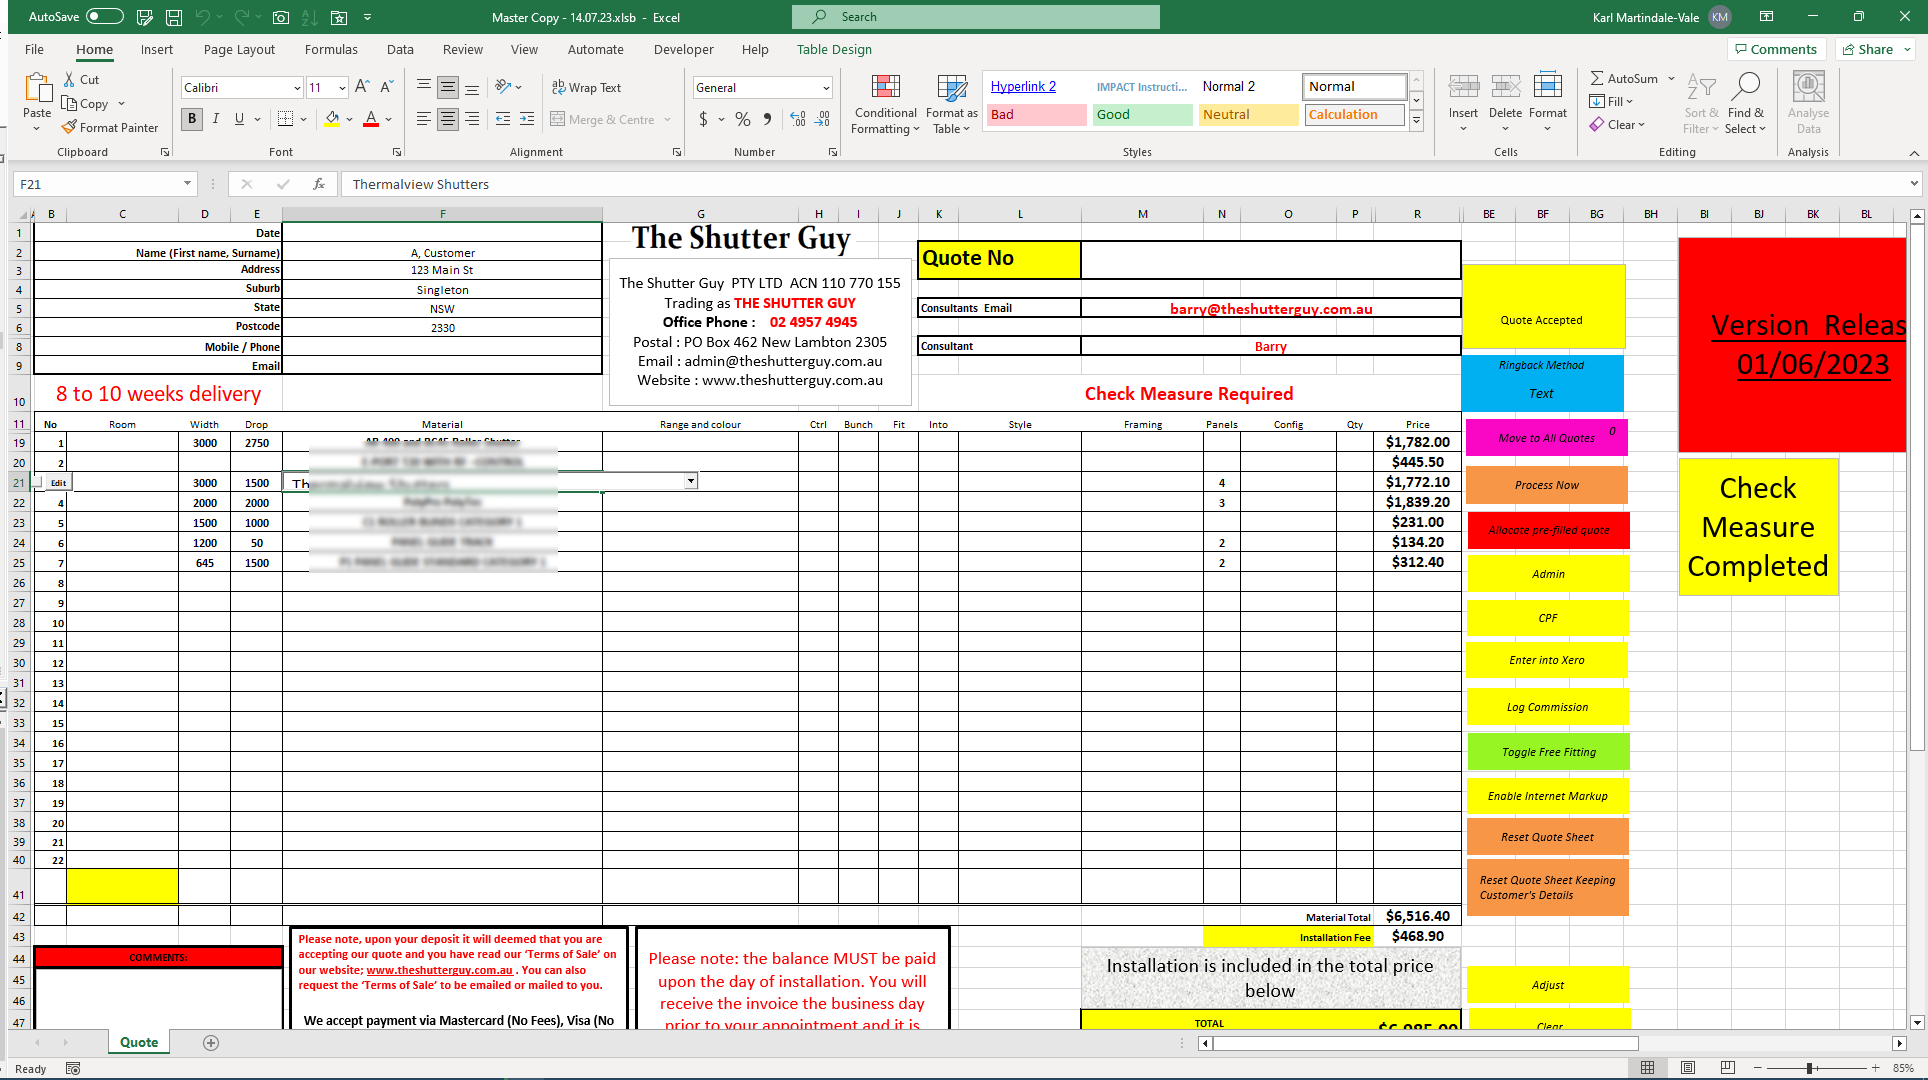Click Toggle Free Fitting button
Image resolution: width=1928 pixels, height=1080 pixels.
point(1548,752)
